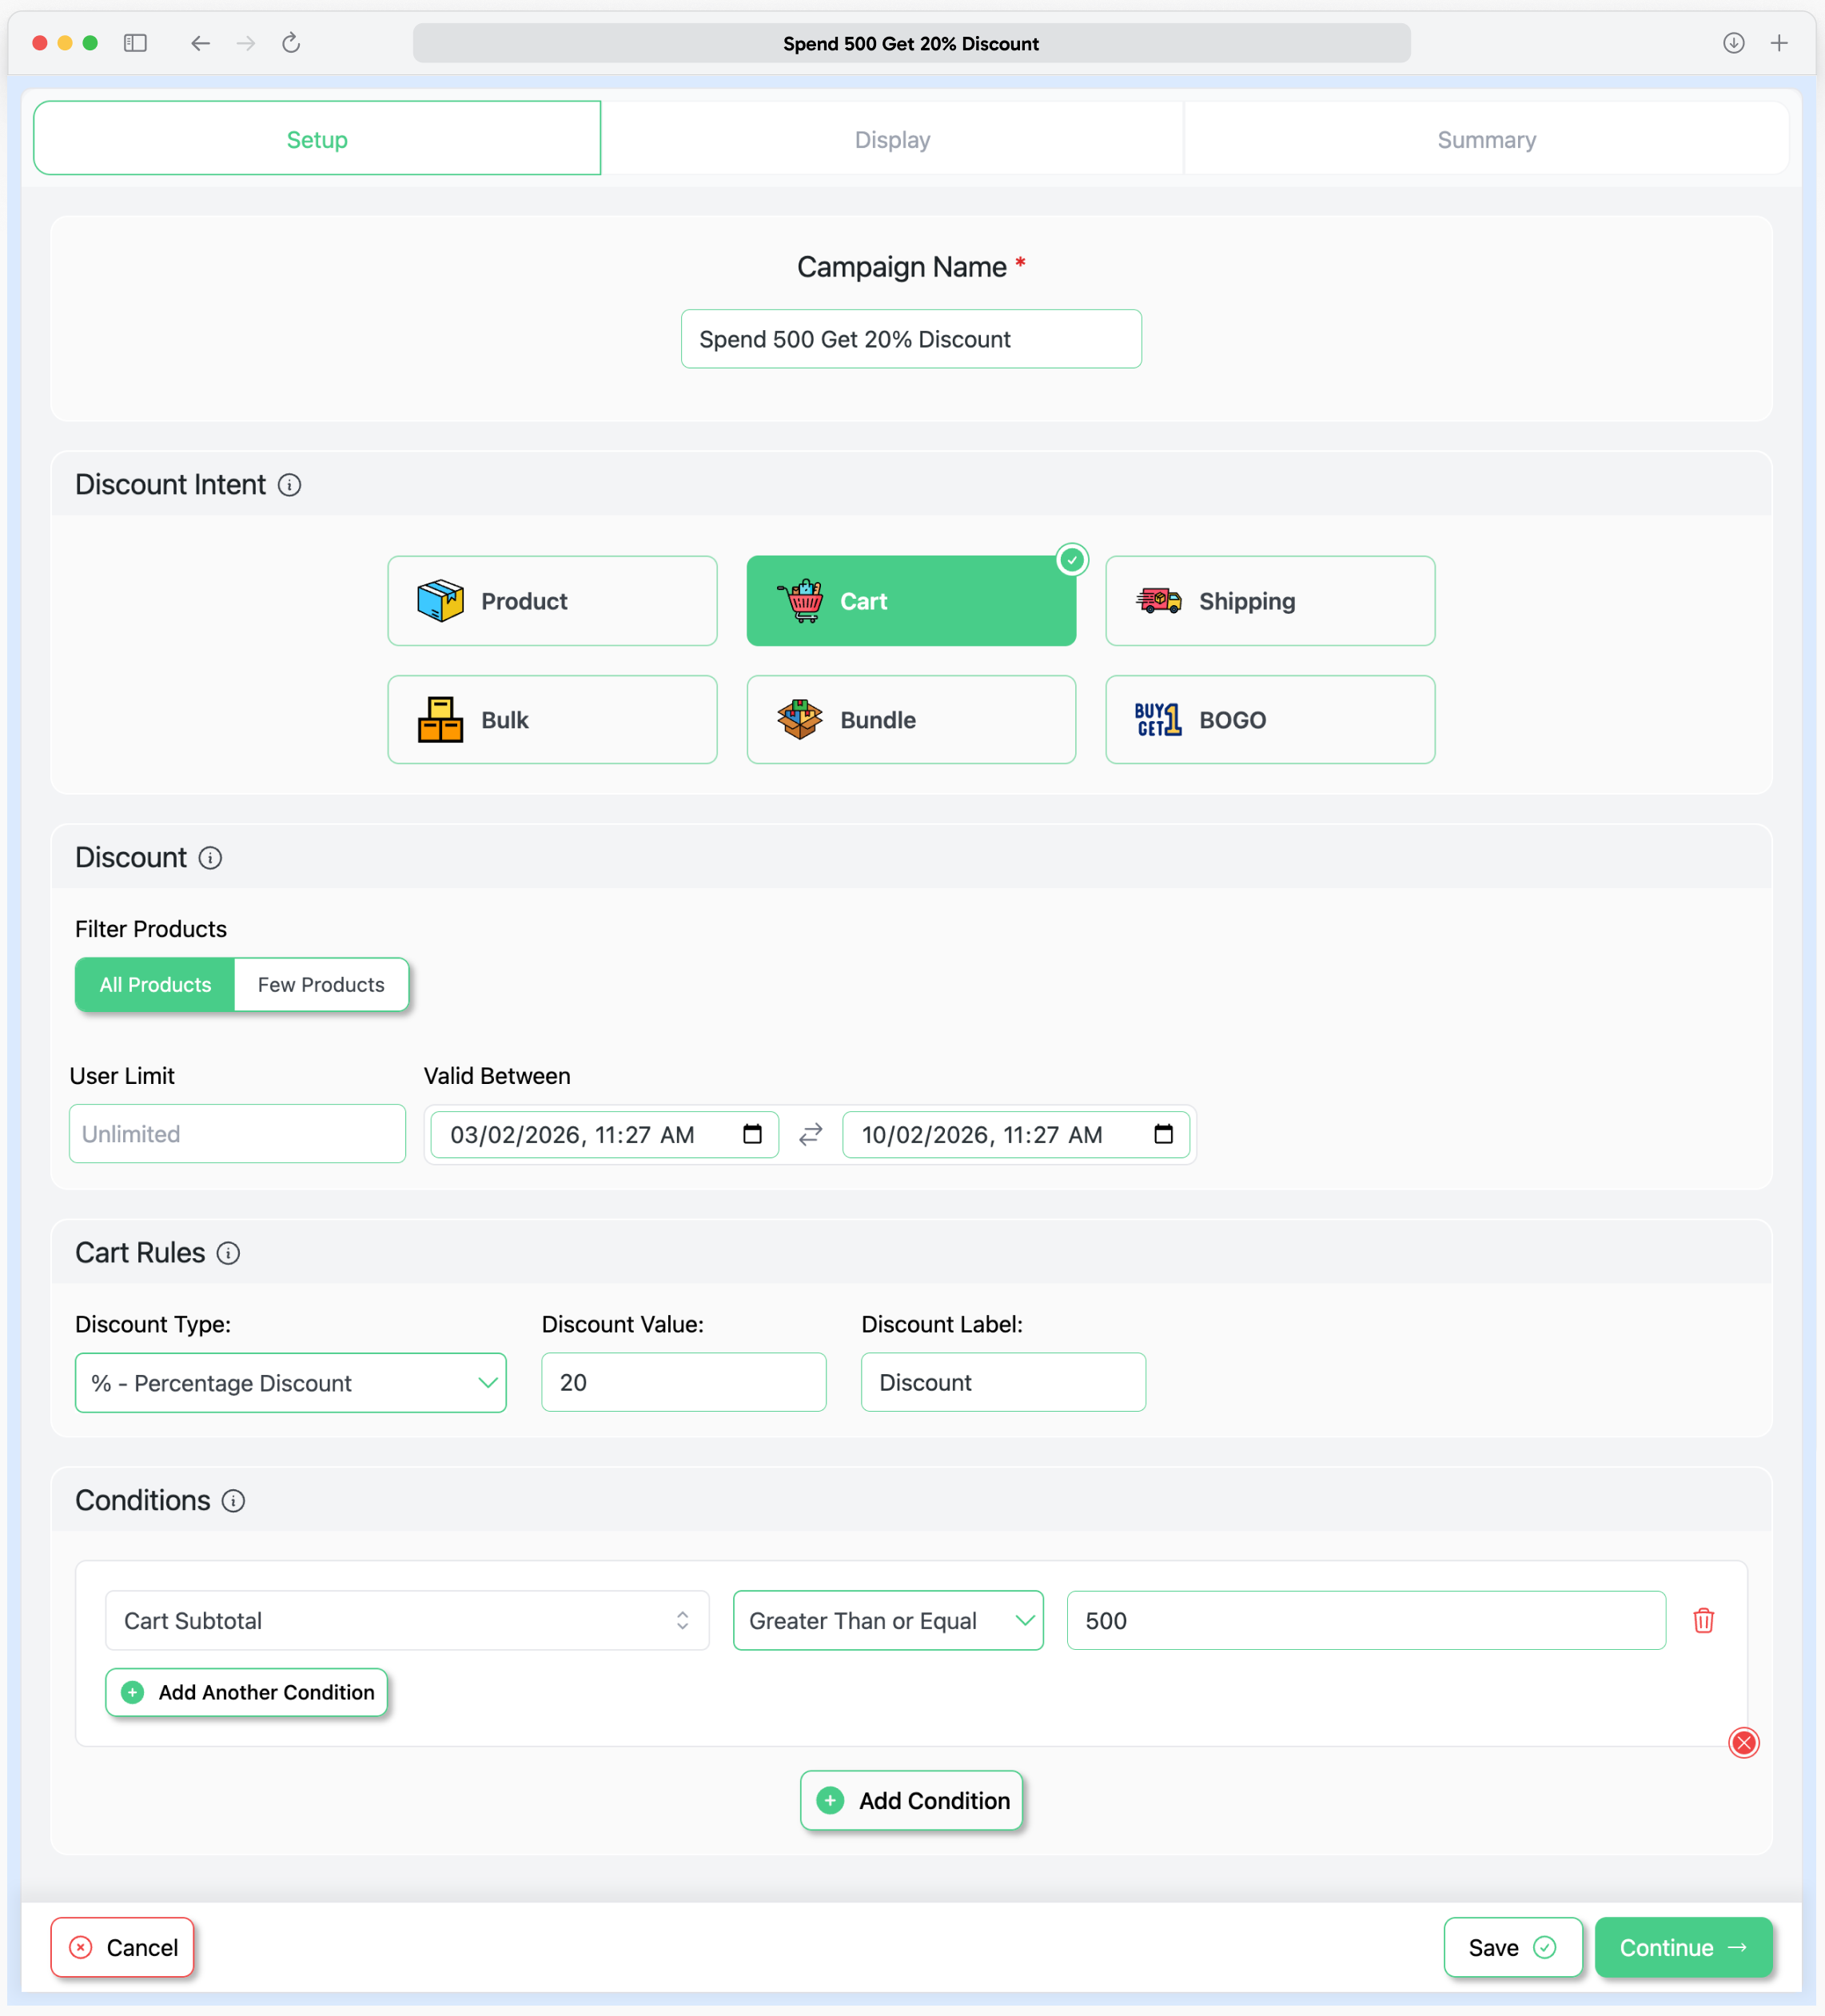Open the start date calendar picker icon
The width and height of the screenshot is (1825, 2016).
[752, 1134]
